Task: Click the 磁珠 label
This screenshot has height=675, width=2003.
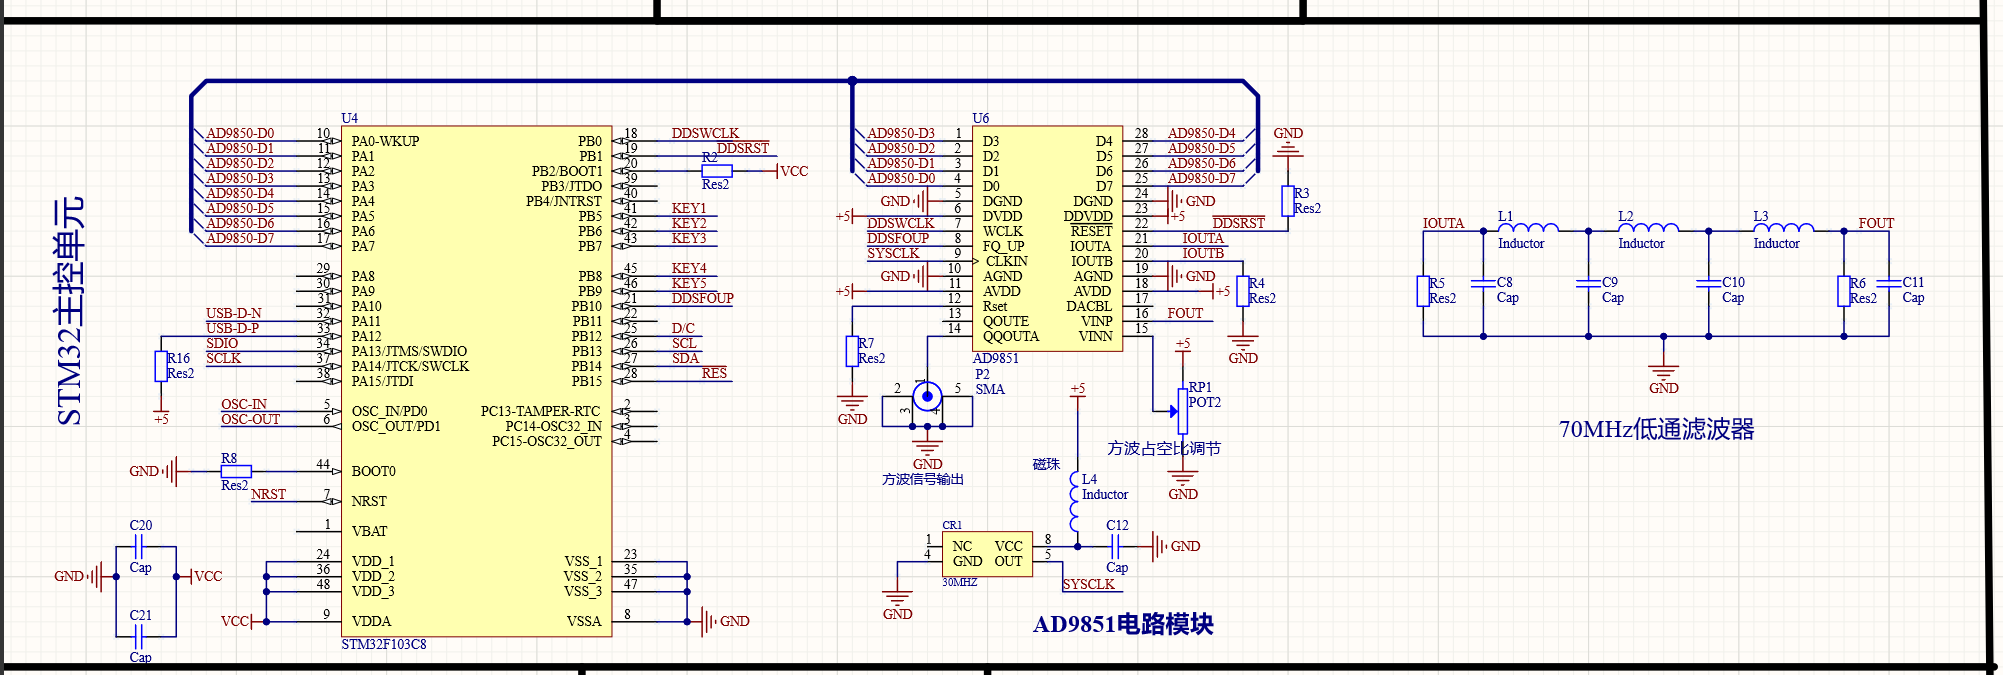Action: pos(1046,464)
